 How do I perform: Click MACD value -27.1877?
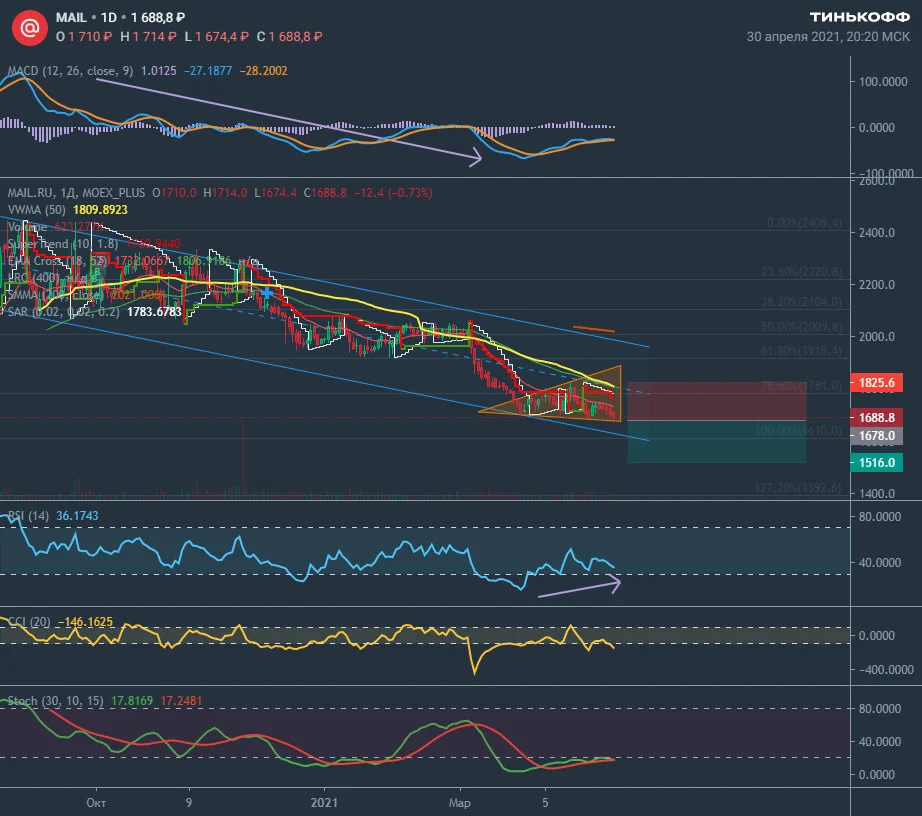point(208,71)
